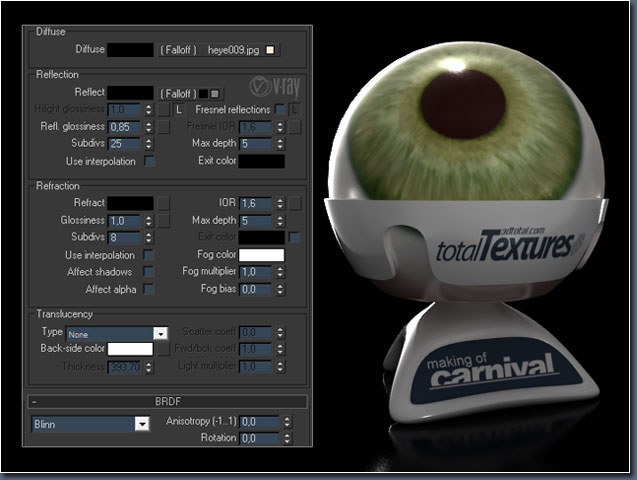Adjust the Refraction IOR spinner
Image resolution: width=637 pixels, height=480 pixels.
(280, 203)
